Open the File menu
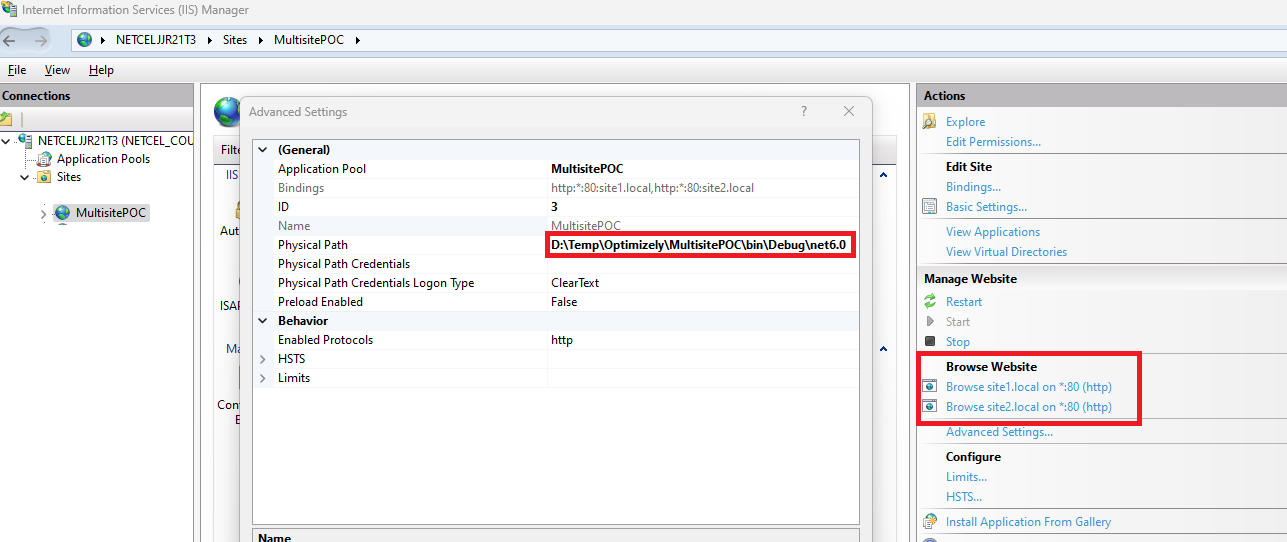This screenshot has width=1287, height=542. pyautogui.click(x=17, y=70)
